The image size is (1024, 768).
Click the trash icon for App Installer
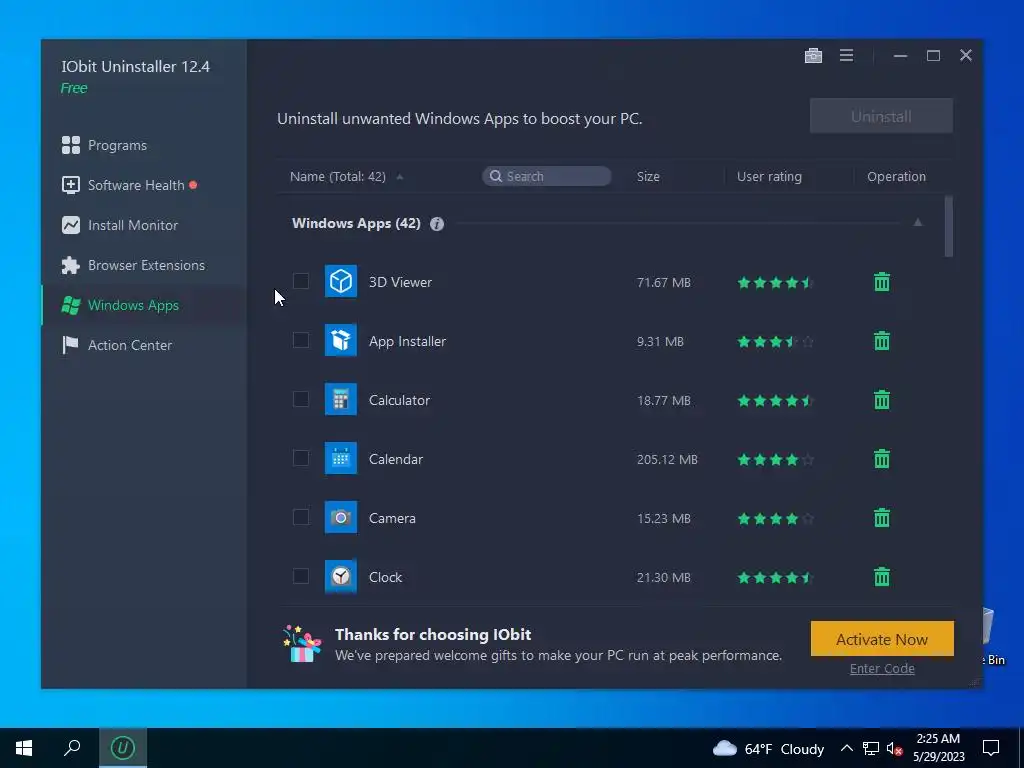[882, 341]
